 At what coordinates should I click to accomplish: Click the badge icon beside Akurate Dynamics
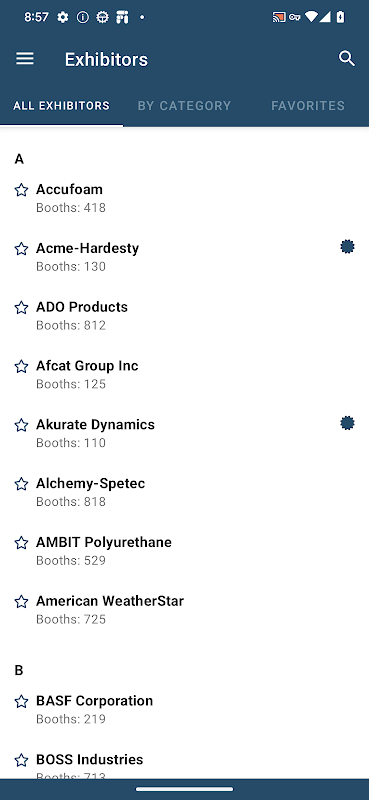pos(348,423)
